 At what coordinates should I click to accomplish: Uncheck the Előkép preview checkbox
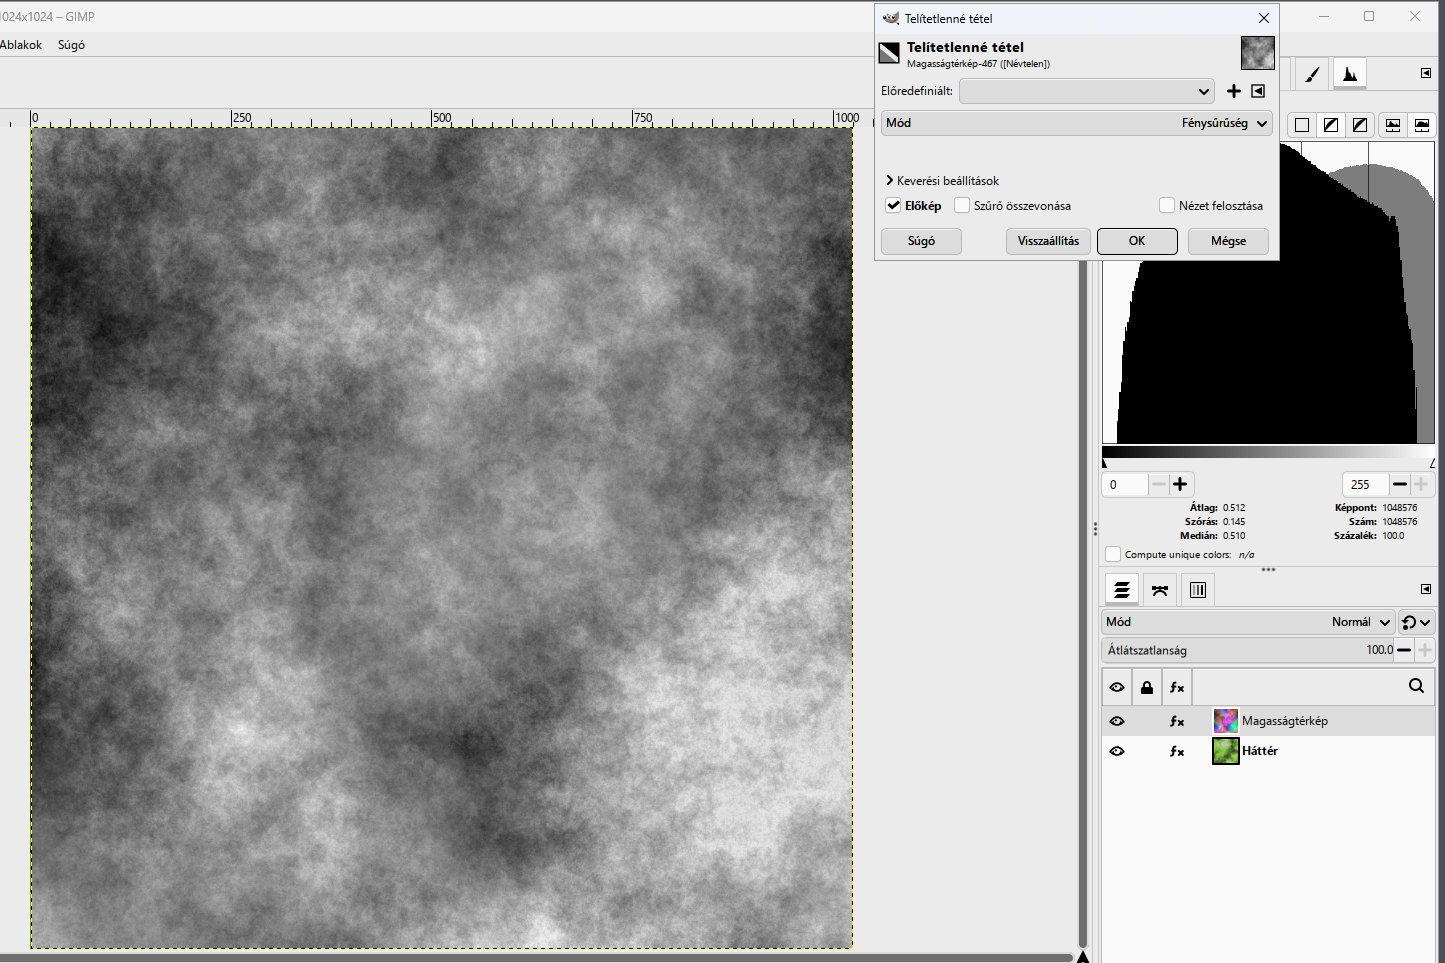[893, 205]
